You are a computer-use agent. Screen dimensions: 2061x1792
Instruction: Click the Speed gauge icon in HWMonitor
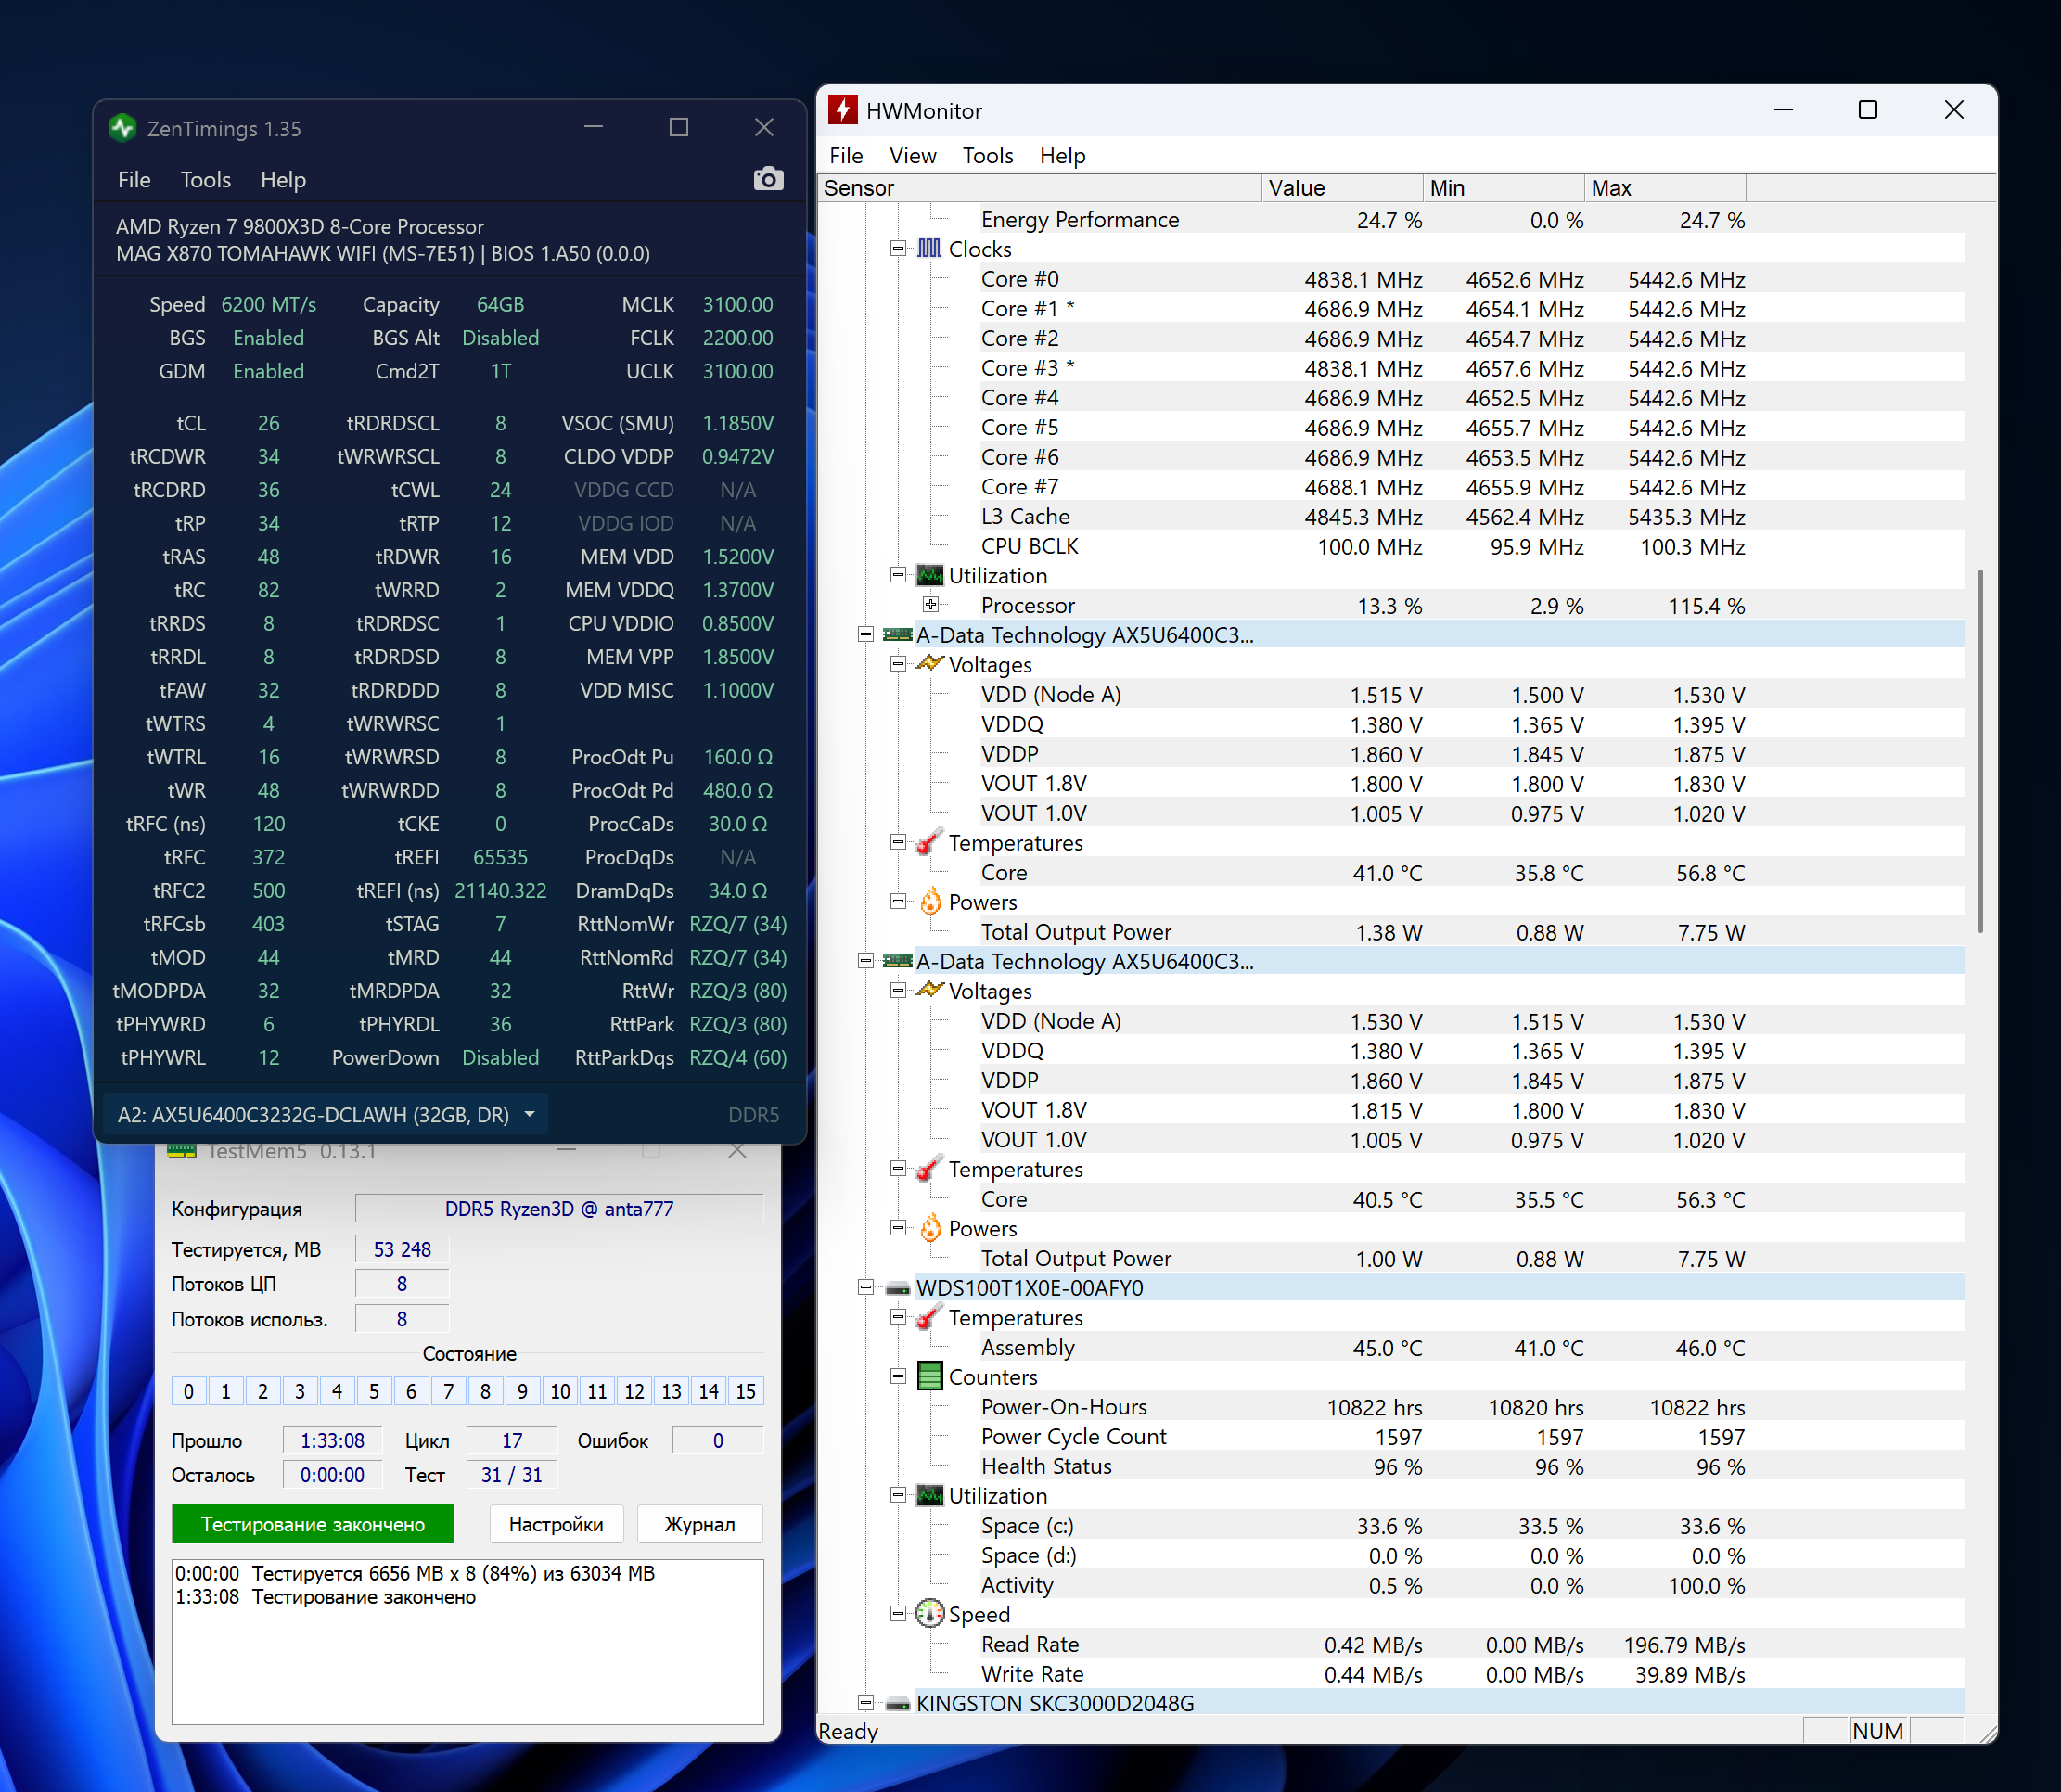tap(929, 1614)
